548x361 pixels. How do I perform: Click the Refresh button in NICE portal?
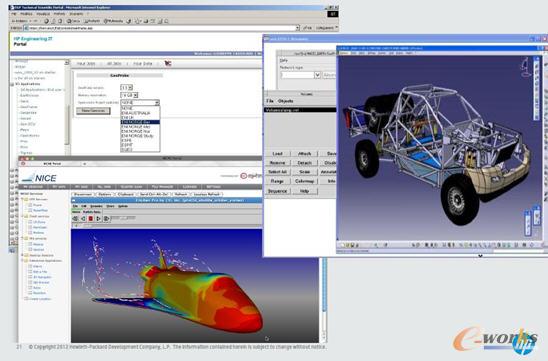[181, 194]
